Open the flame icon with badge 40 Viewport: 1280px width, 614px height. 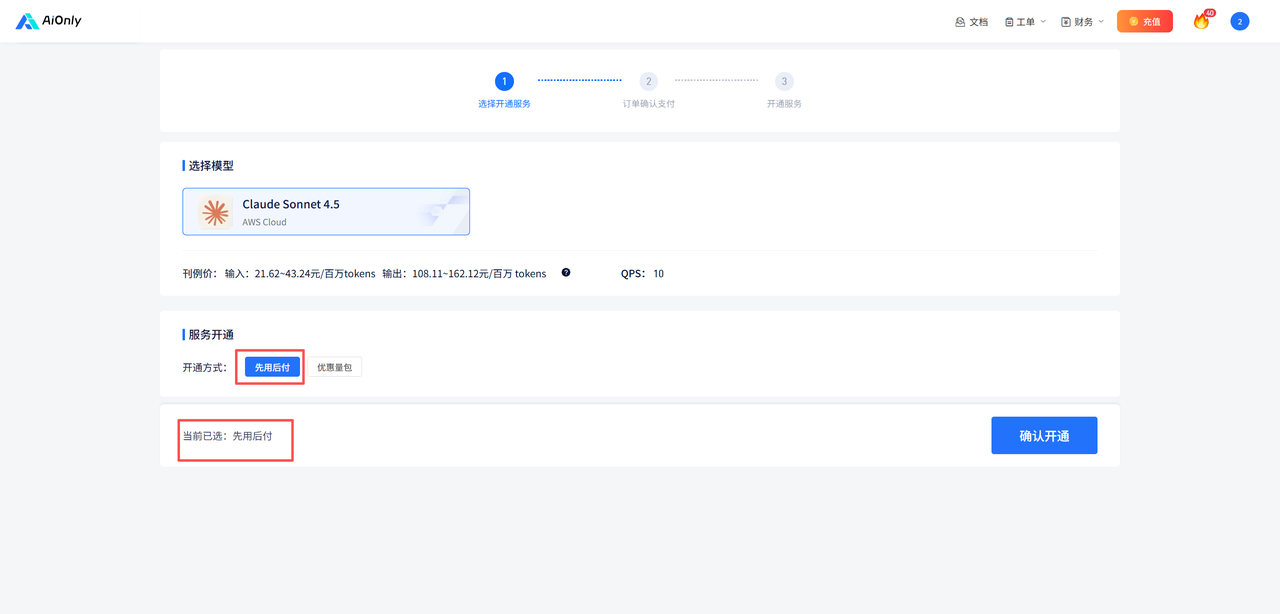coord(1202,20)
